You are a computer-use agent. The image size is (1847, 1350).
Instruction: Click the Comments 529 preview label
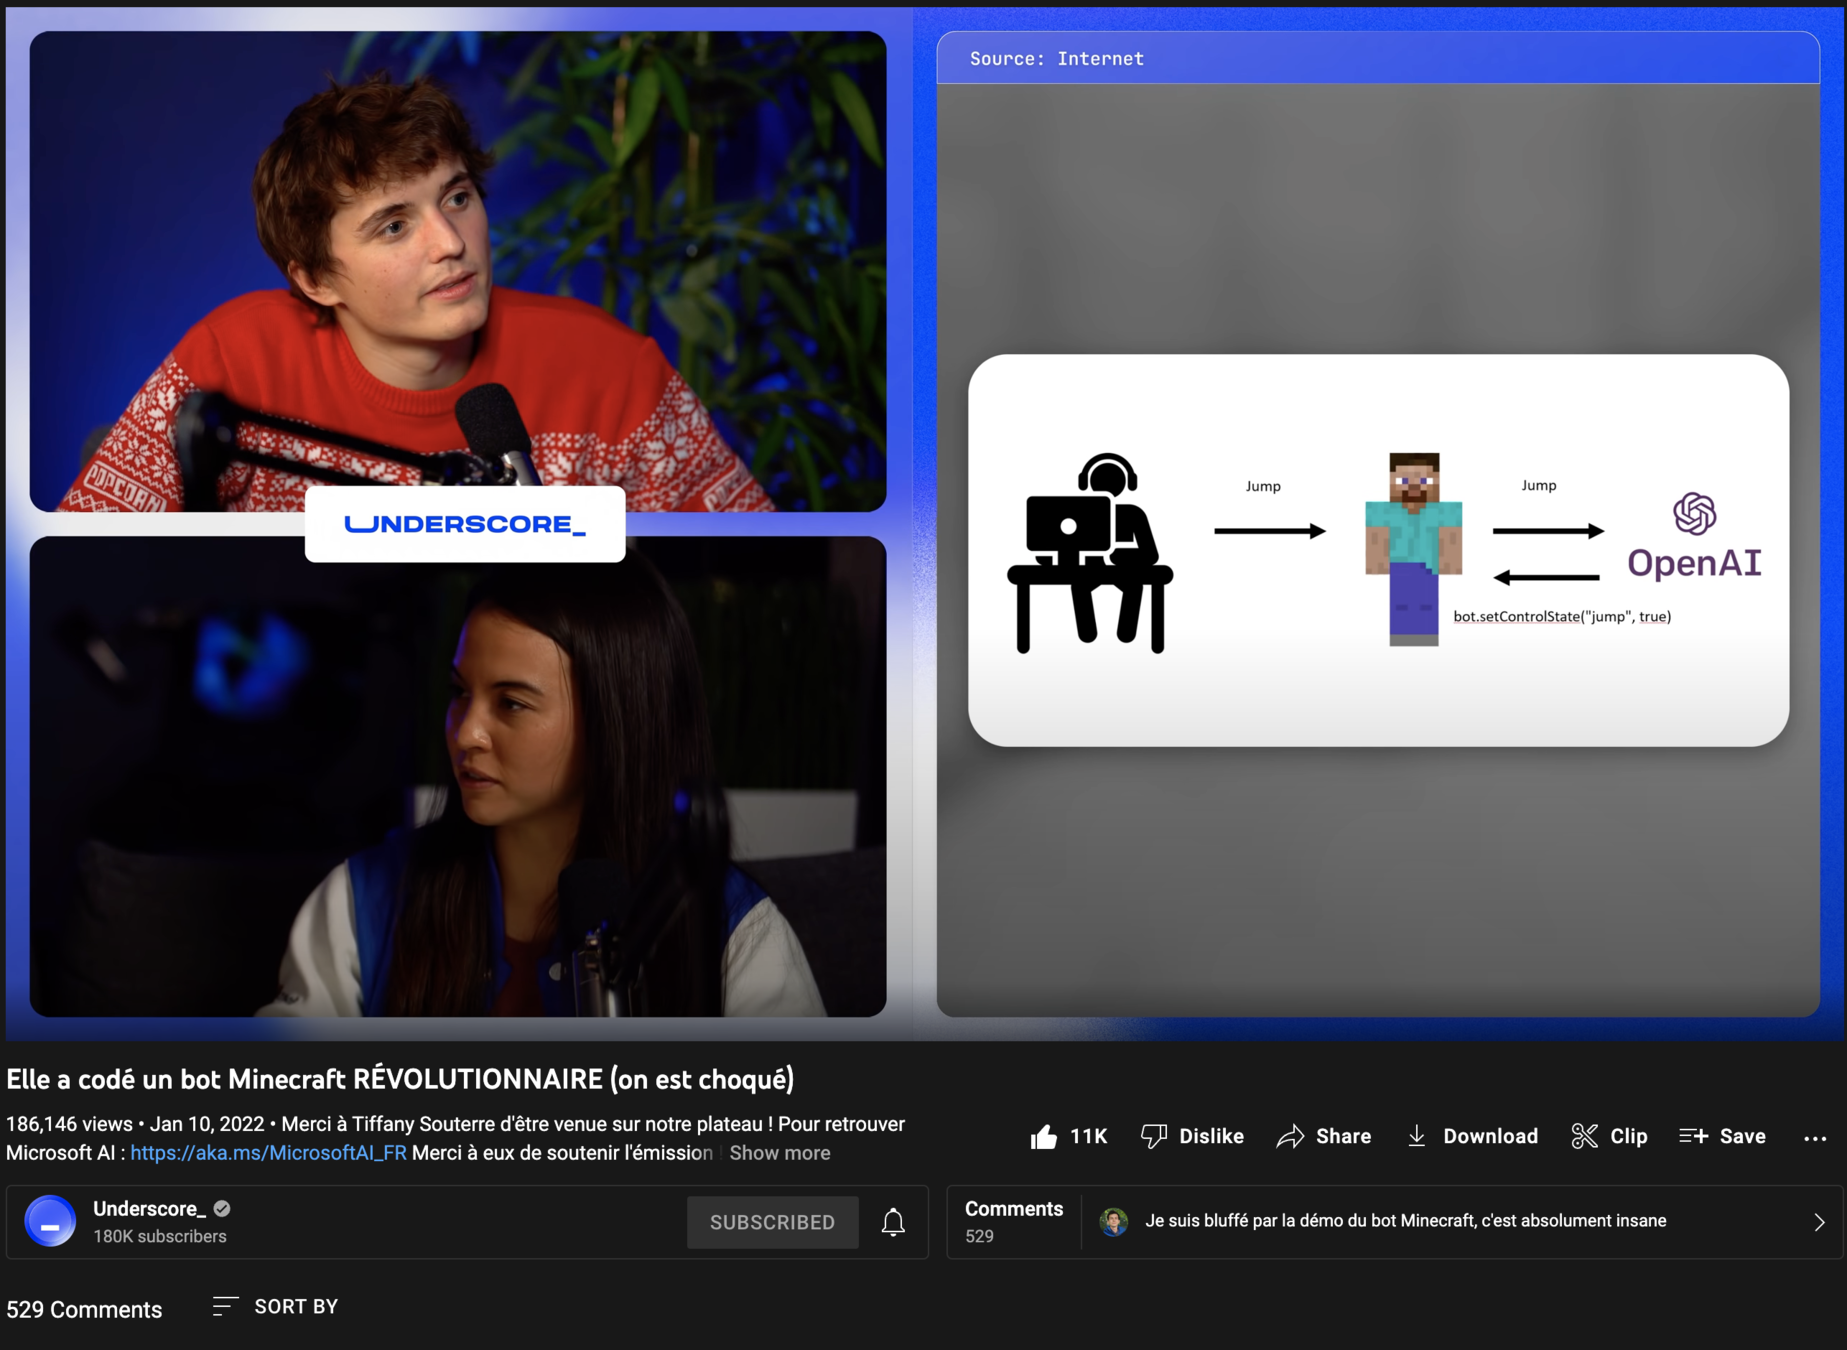1013,1221
